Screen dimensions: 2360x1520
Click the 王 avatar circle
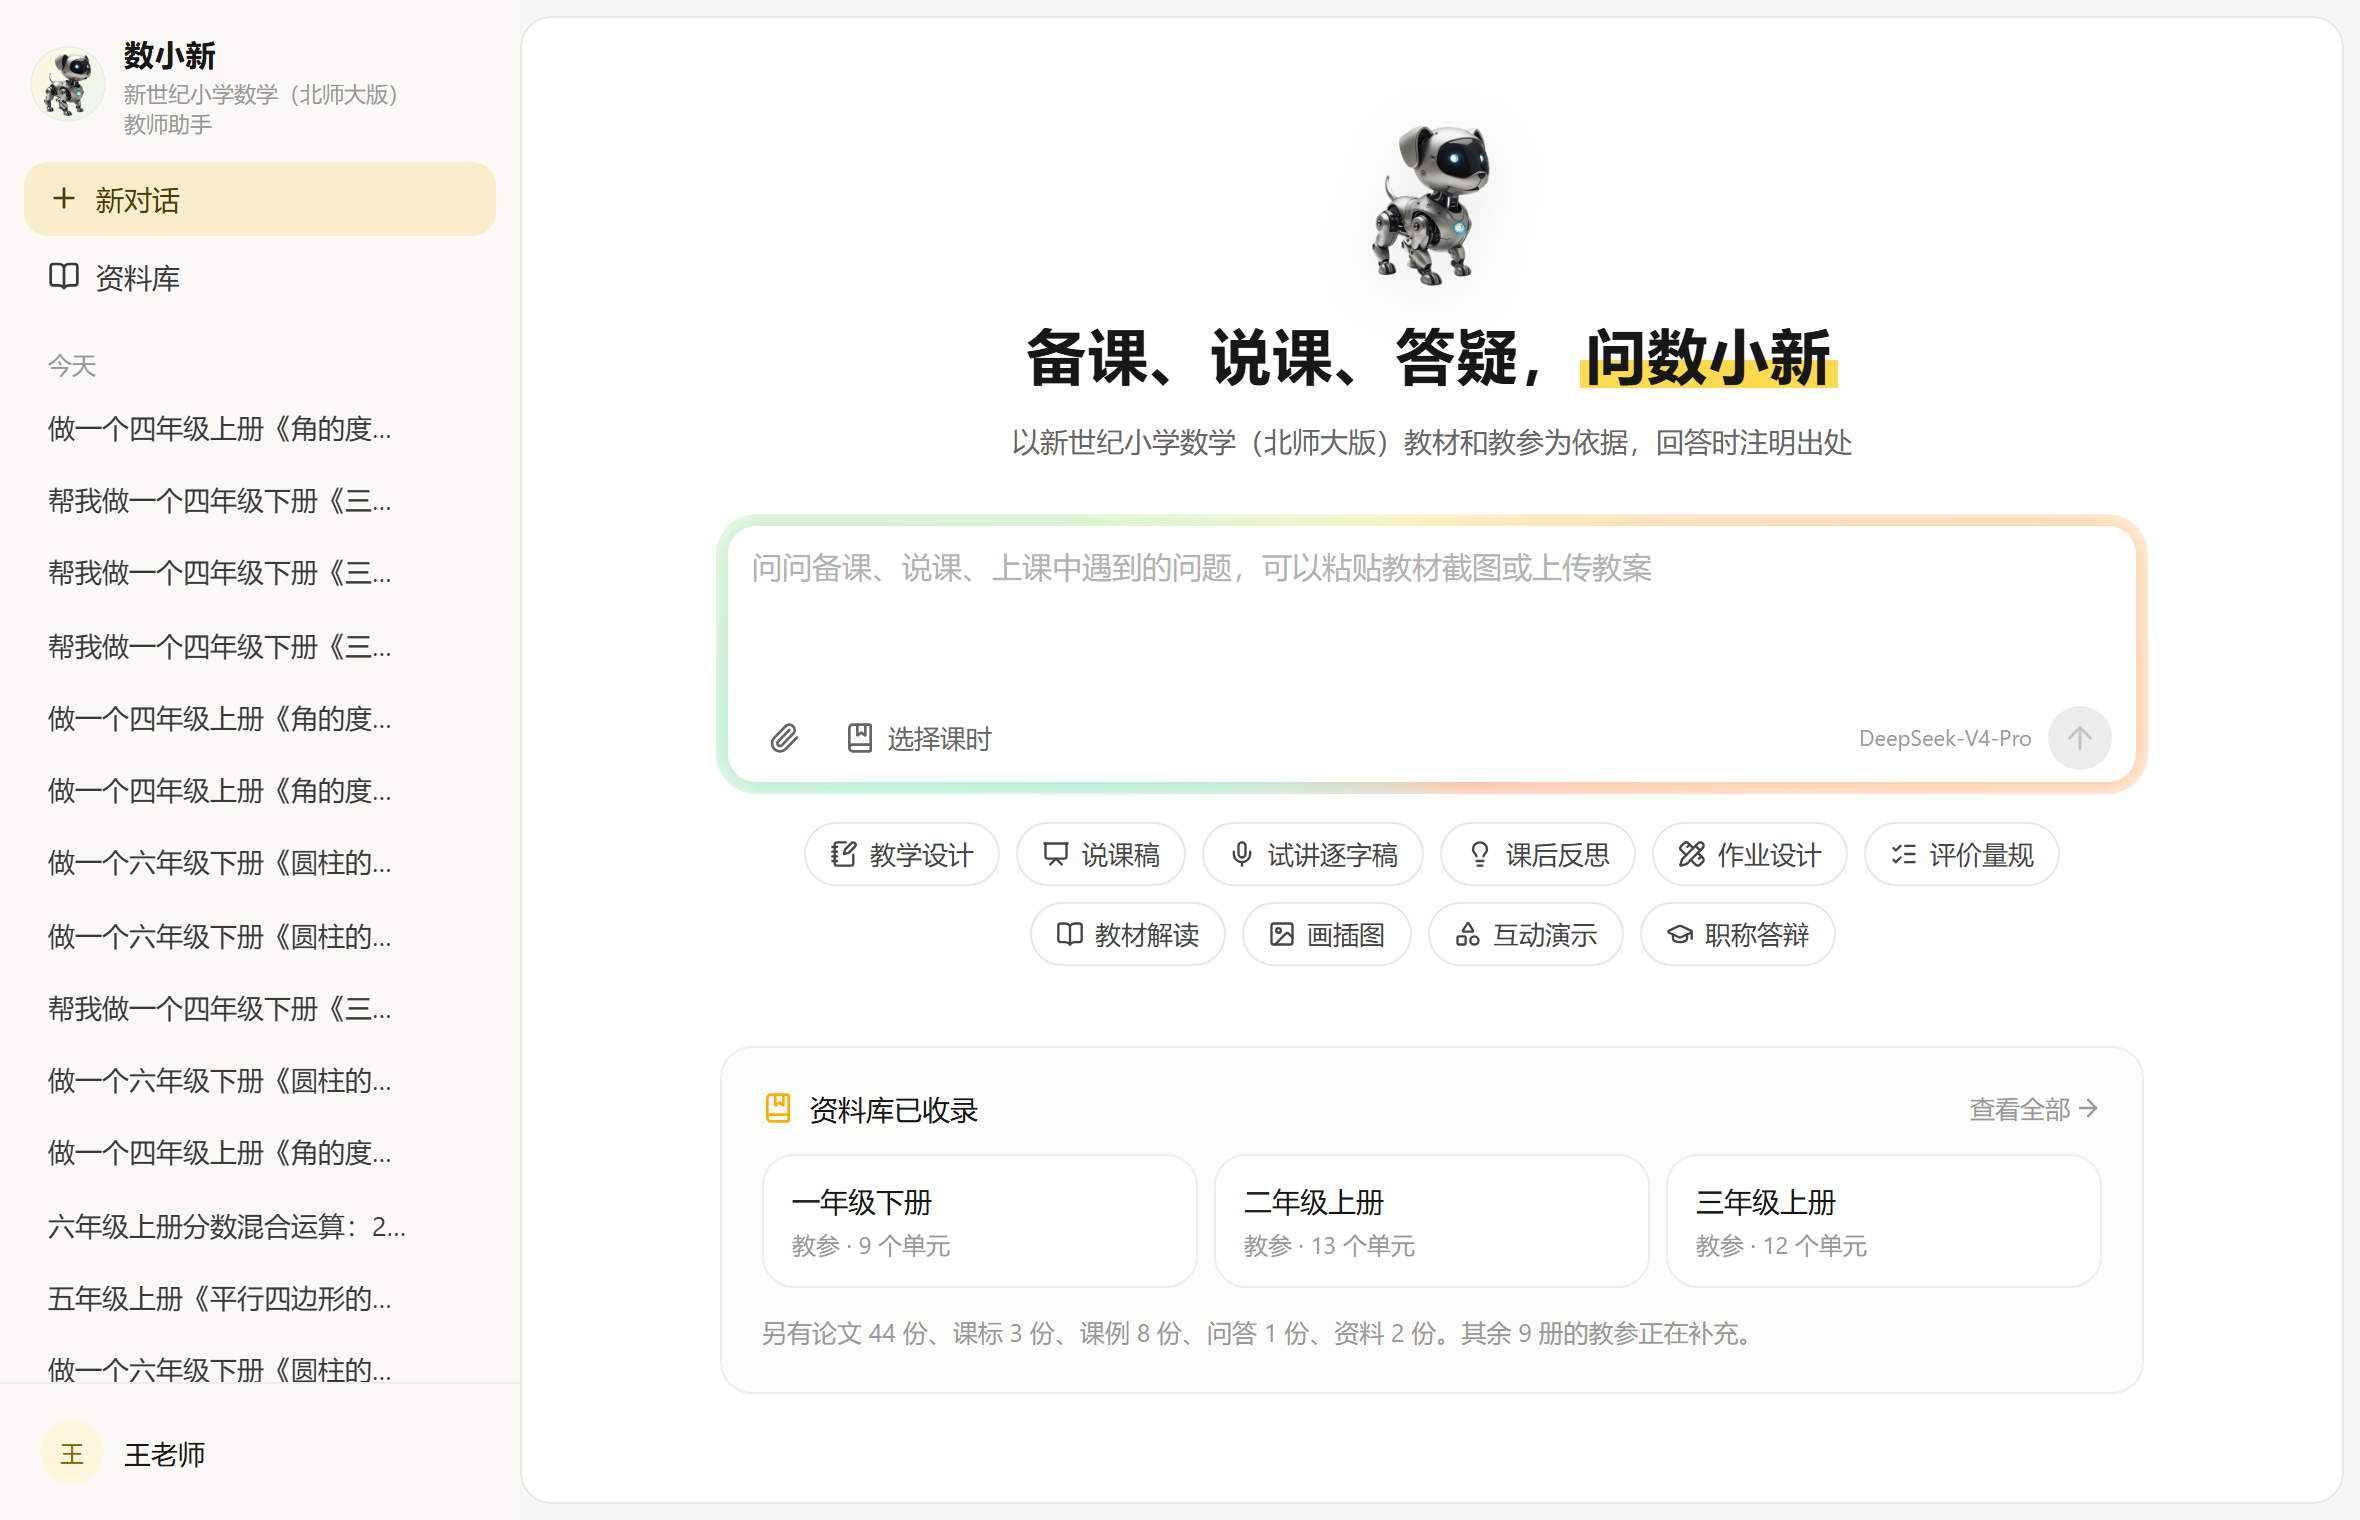(x=72, y=1453)
